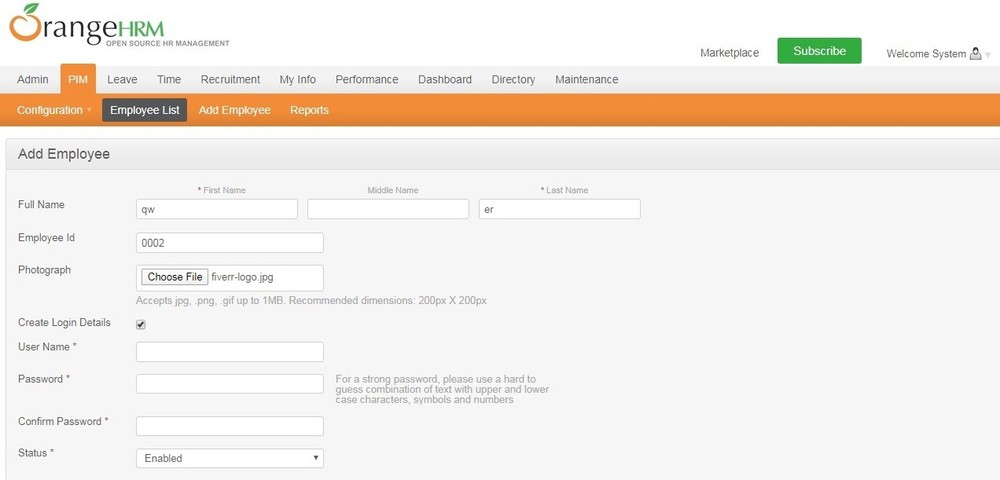Open the Status dropdown showing Enabled

[230, 458]
